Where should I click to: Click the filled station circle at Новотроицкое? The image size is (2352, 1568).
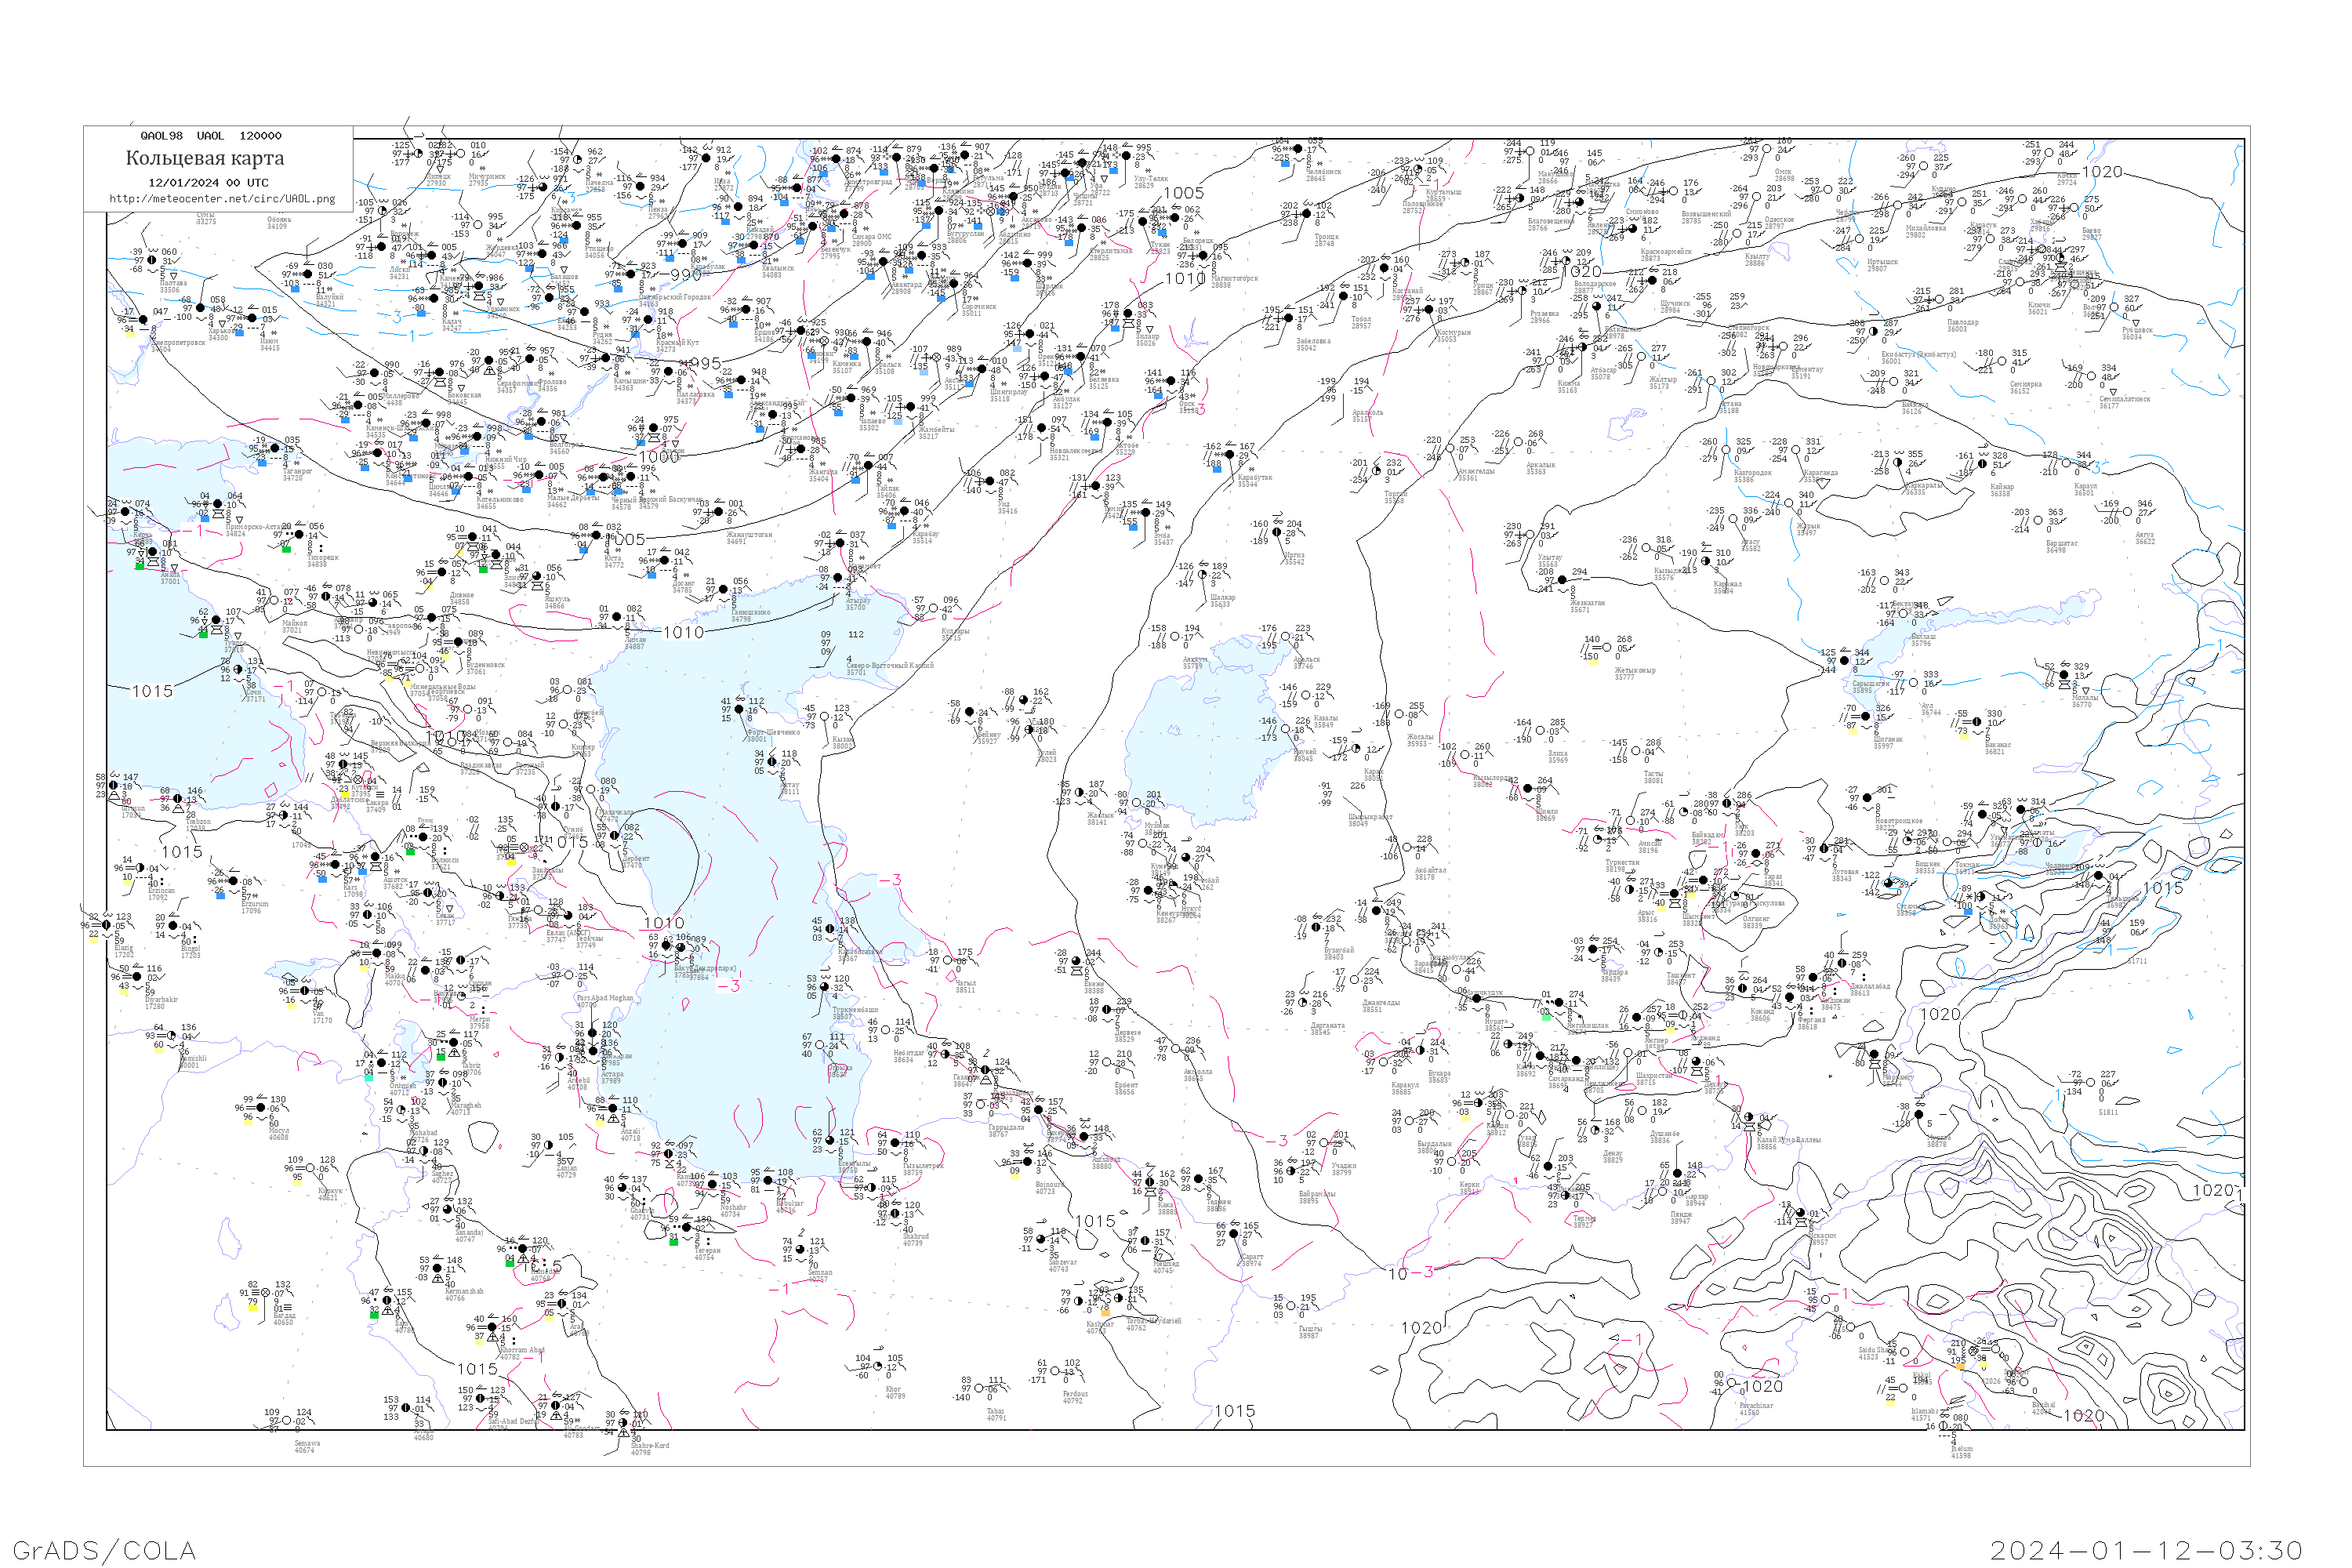coord(1867,798)
